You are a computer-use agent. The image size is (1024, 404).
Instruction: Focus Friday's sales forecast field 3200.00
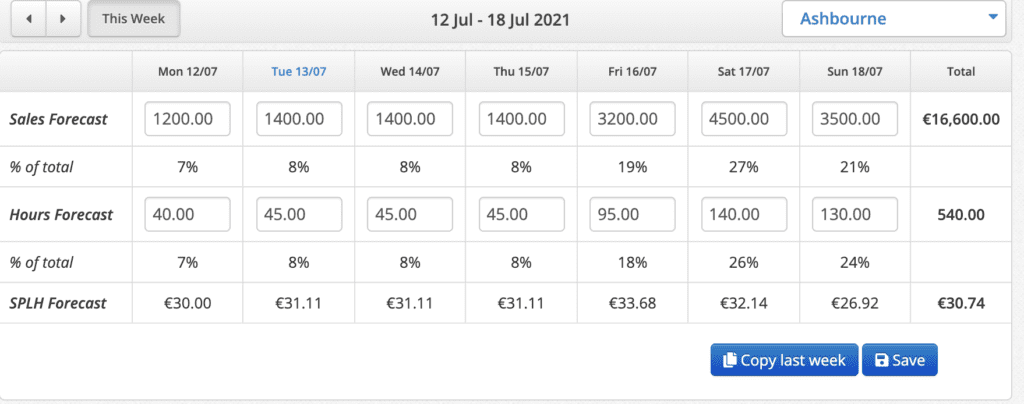tap(632, 119)
